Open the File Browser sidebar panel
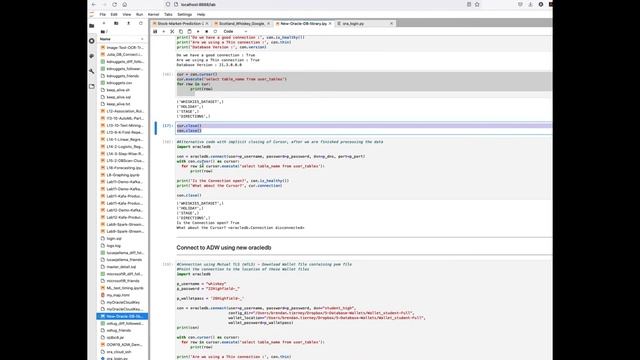640x360 pixels. (92, 25)
